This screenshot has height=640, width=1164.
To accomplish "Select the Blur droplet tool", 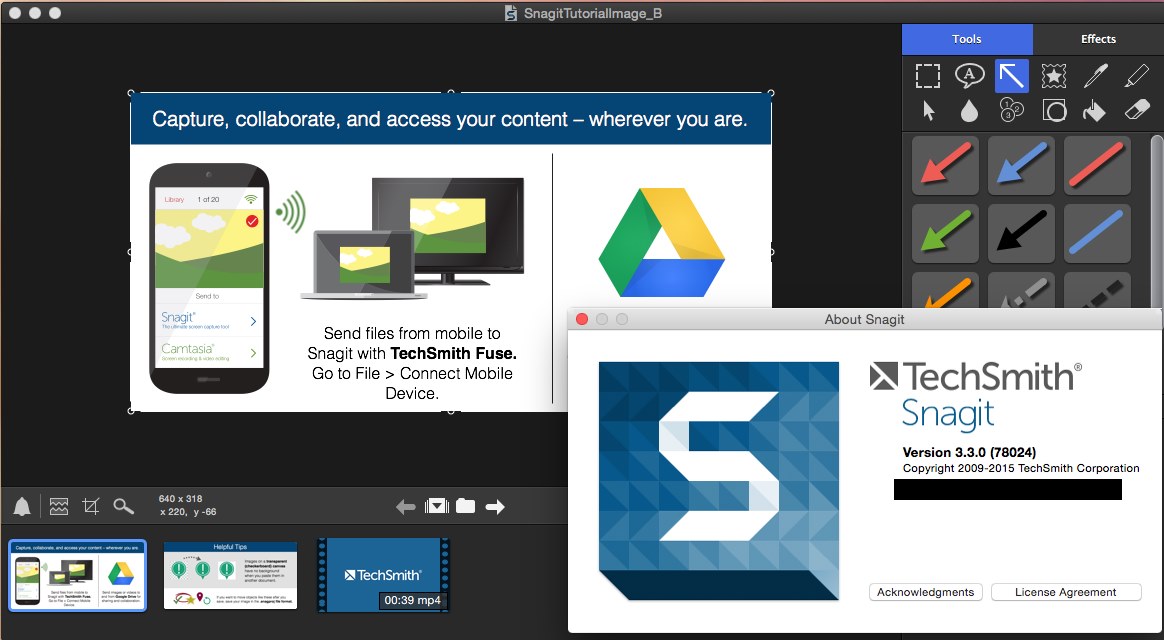I will coord(969,111).
